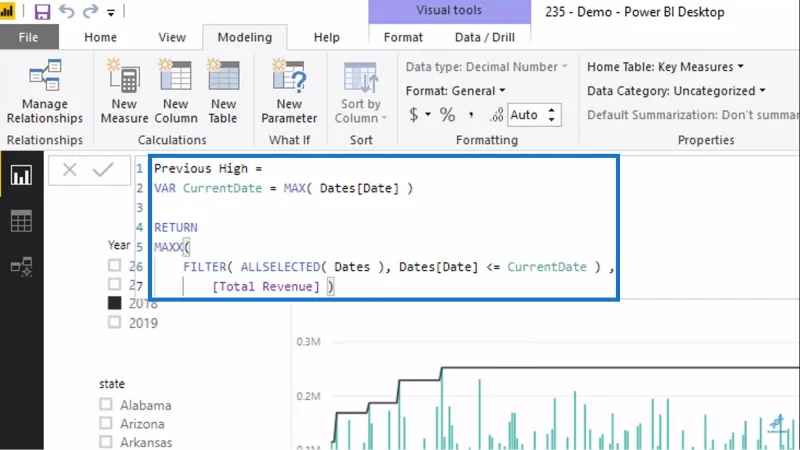800x450 pixels.
Task: Open the Data Category Uncategorized dropdown
Action: [x=677, y=91]
